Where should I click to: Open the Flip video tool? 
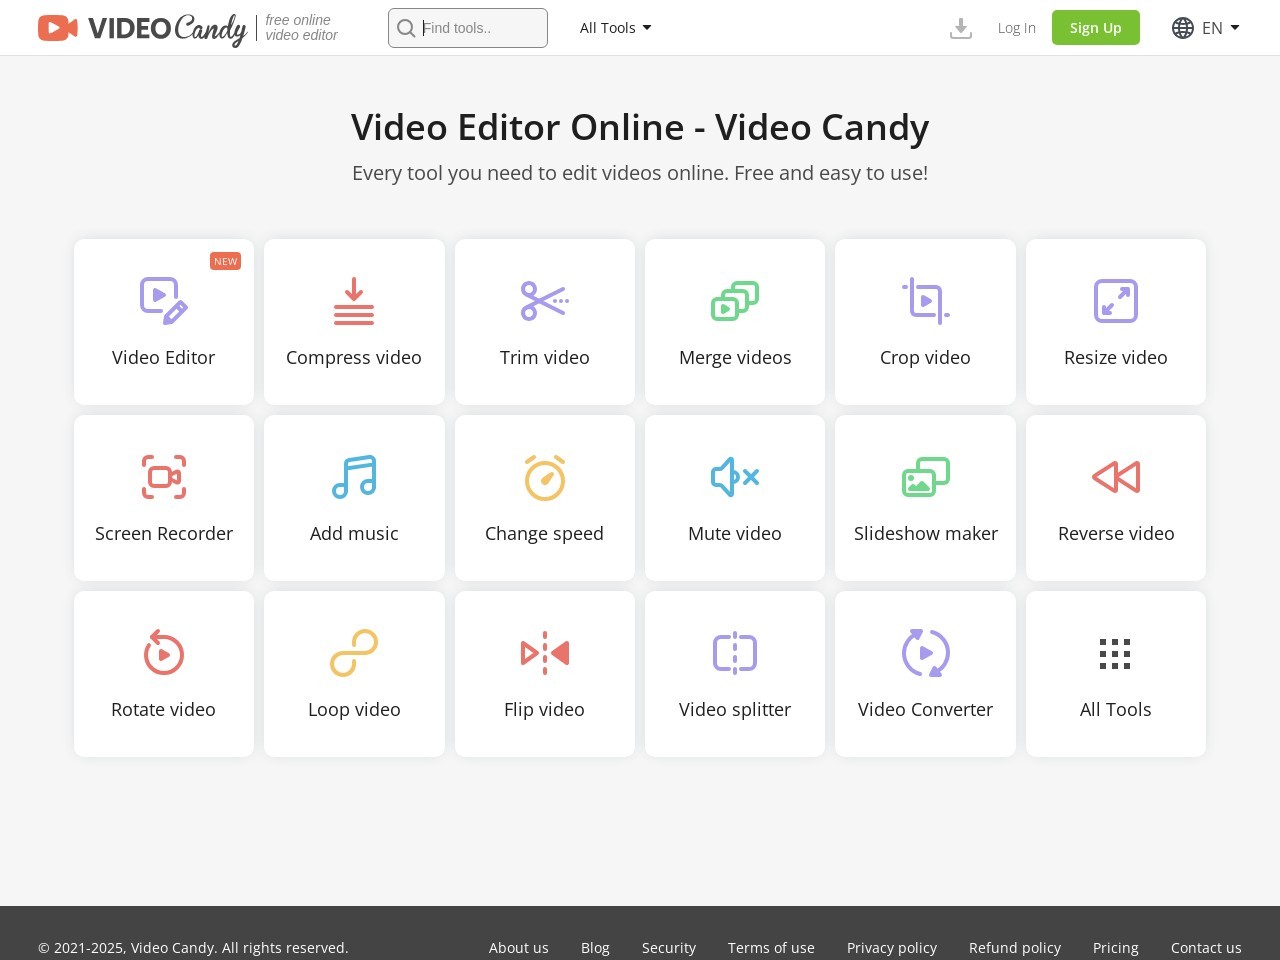(544, 674)
